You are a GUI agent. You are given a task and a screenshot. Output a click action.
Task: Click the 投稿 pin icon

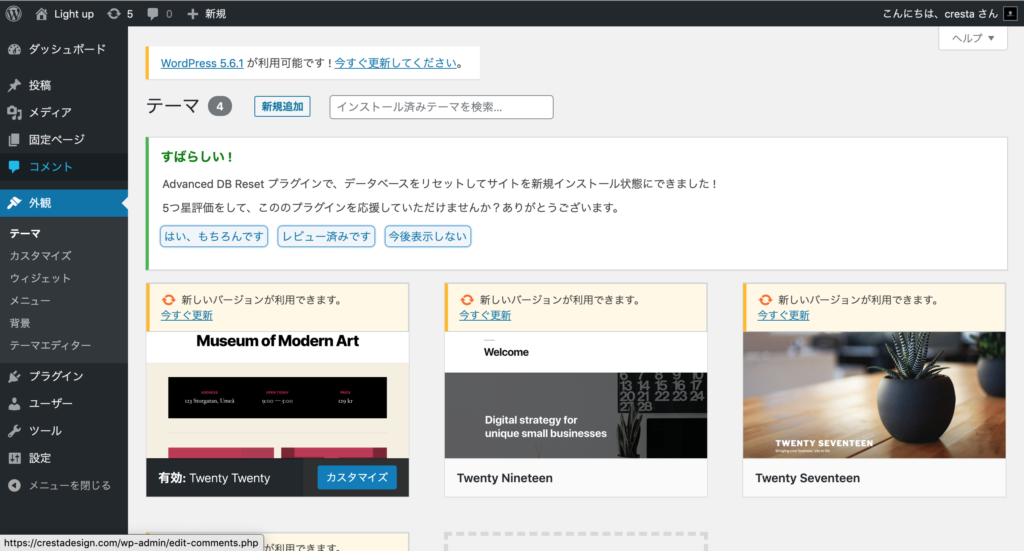click(14, 86)
